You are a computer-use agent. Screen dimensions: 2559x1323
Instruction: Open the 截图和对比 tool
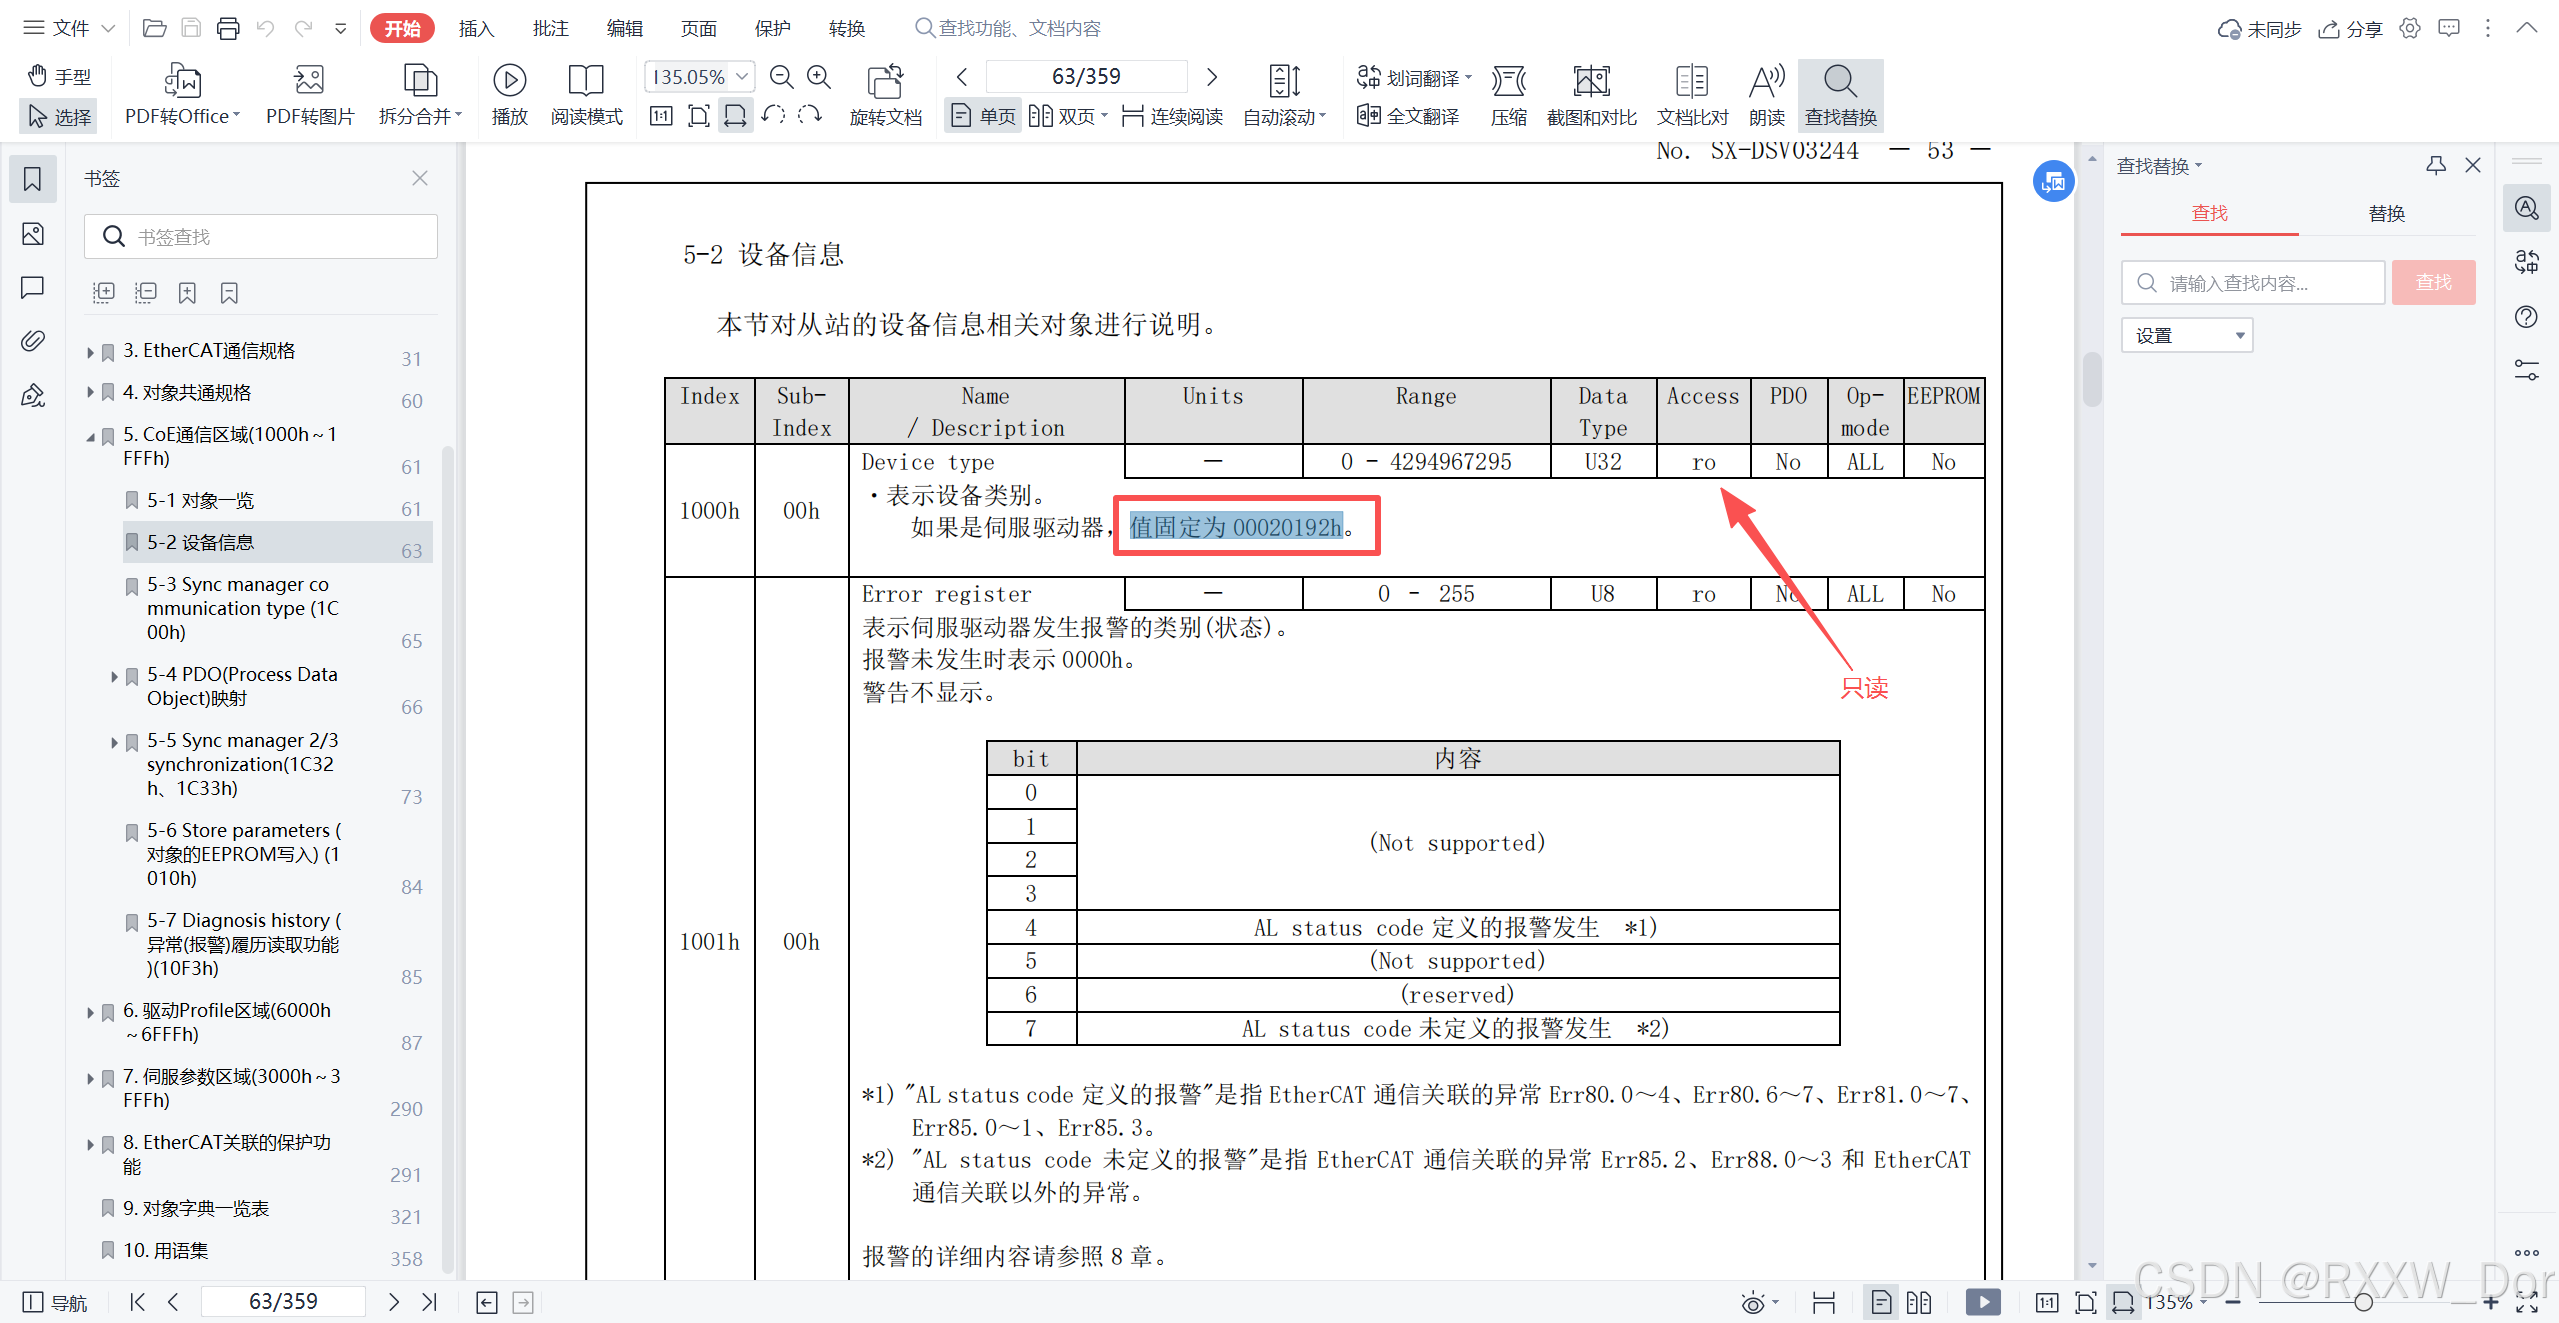pos(1591,81)
